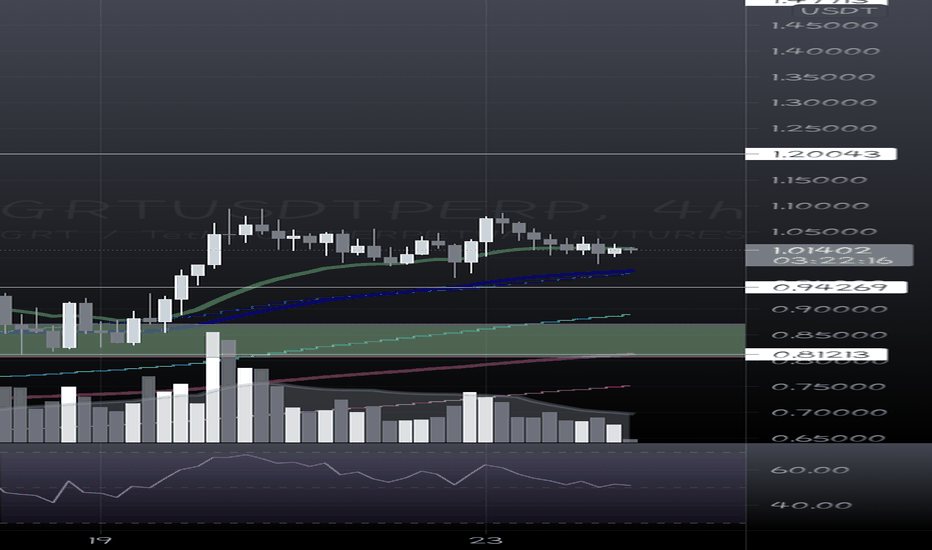Select the green rectangle support zone
This screenshot has height=550, width=932.
click(x=373, y=340)
